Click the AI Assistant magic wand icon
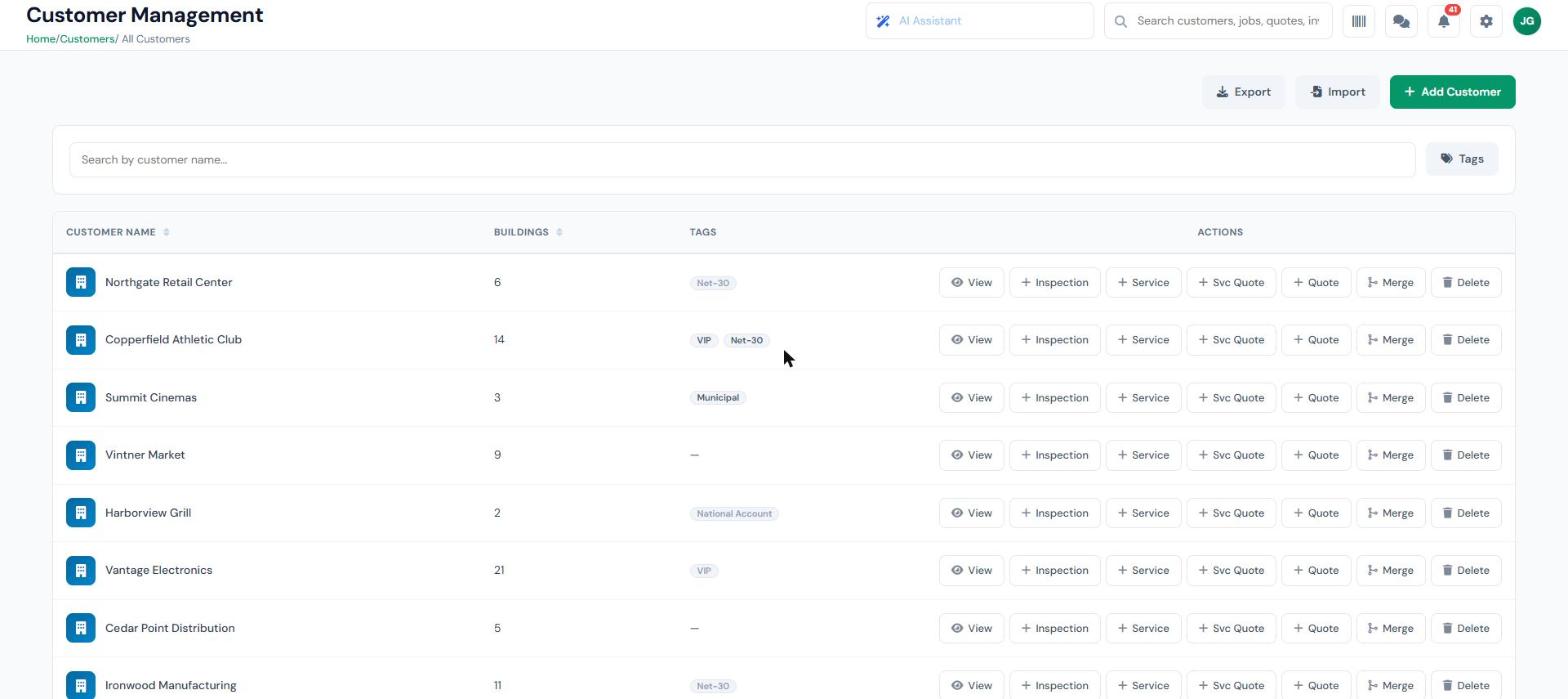 883,21
